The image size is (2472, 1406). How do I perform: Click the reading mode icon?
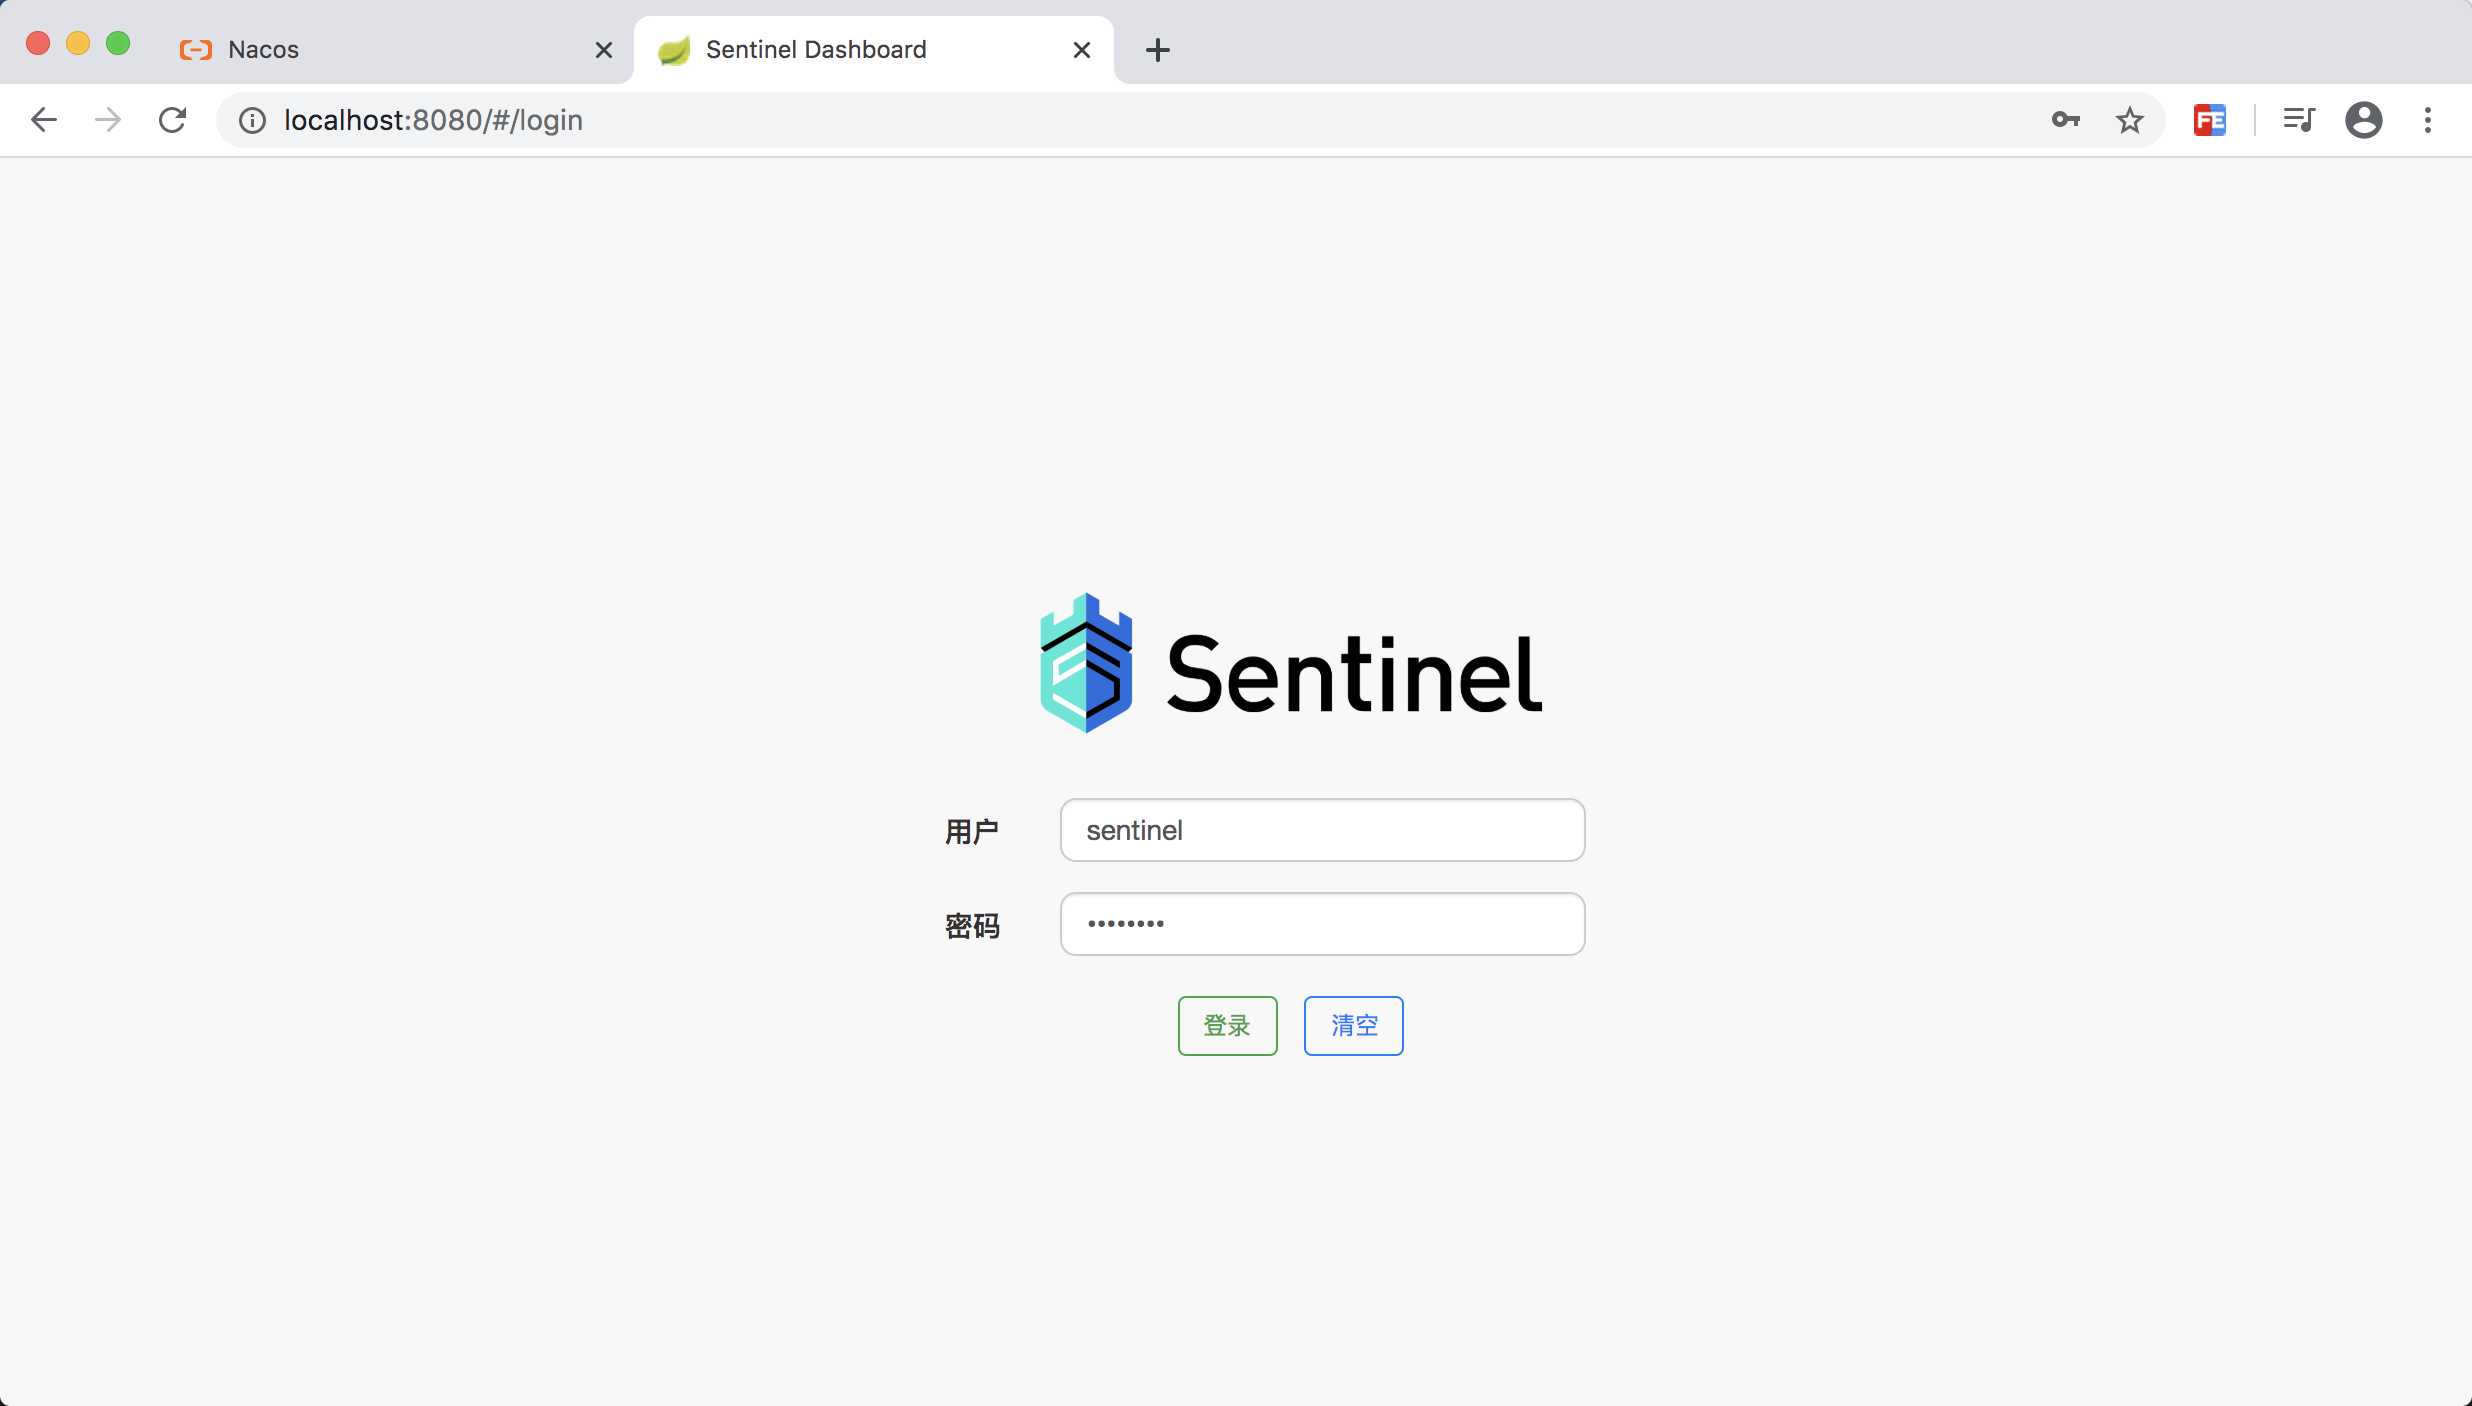pyautogui.click(x=2297, y=119)
